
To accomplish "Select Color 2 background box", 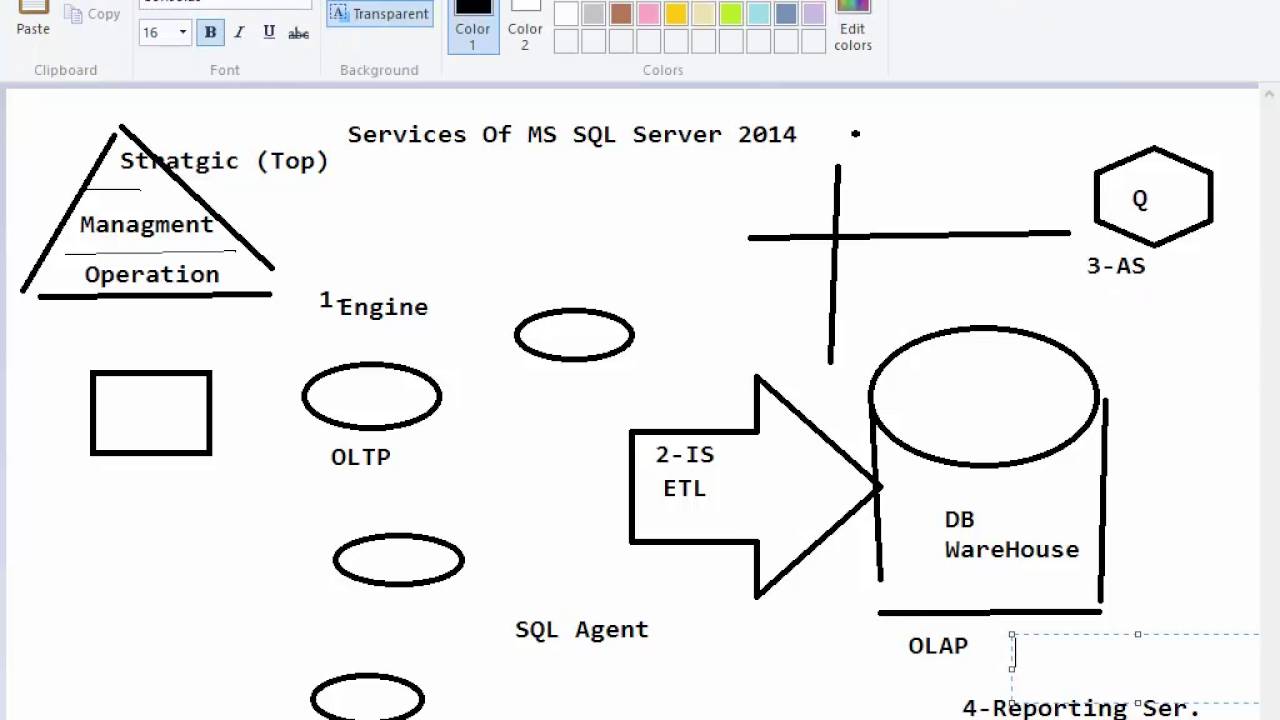I will (x=525, y=26).
